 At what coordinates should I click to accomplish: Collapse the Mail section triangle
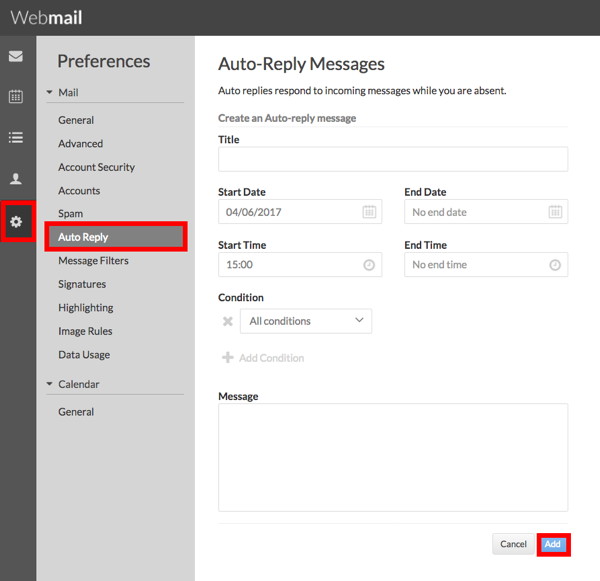point(49,92)
